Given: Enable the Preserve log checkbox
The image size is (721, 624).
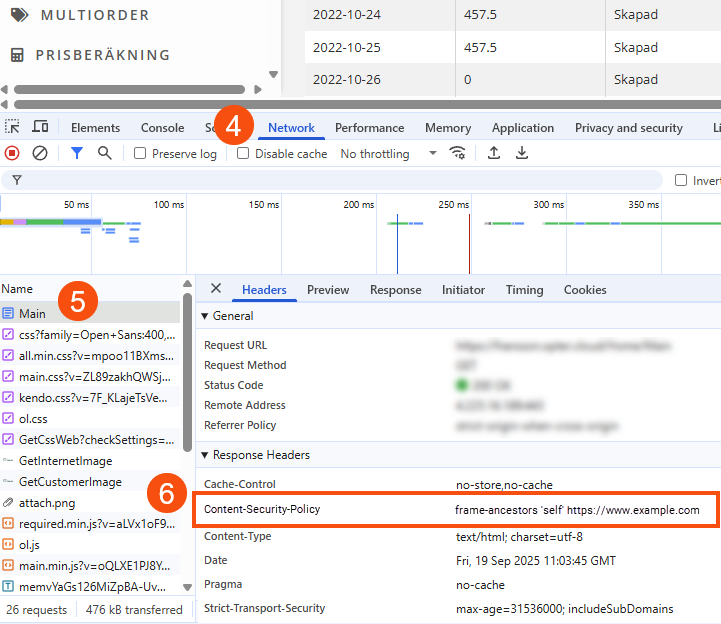Looking at the screenshot, I should point(141,154).
